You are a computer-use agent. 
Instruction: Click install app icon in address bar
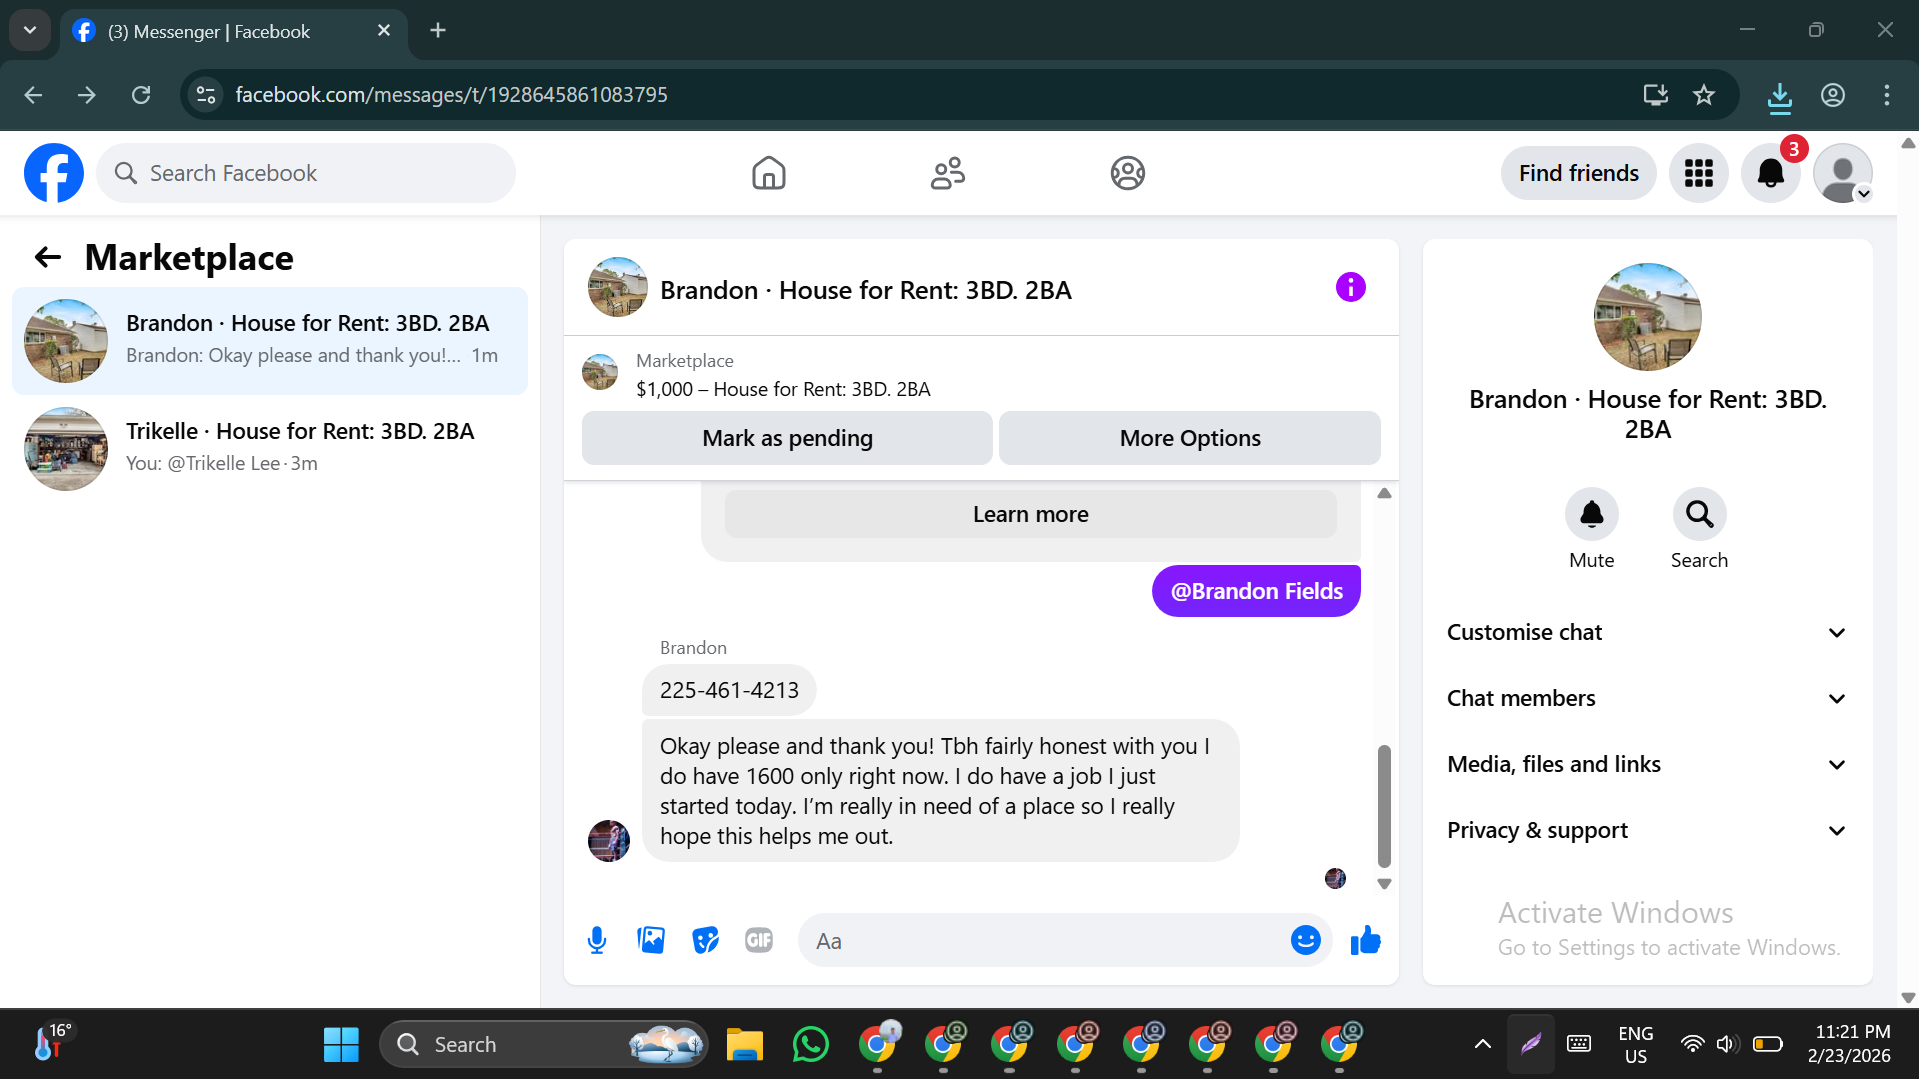coord(1655,95)
